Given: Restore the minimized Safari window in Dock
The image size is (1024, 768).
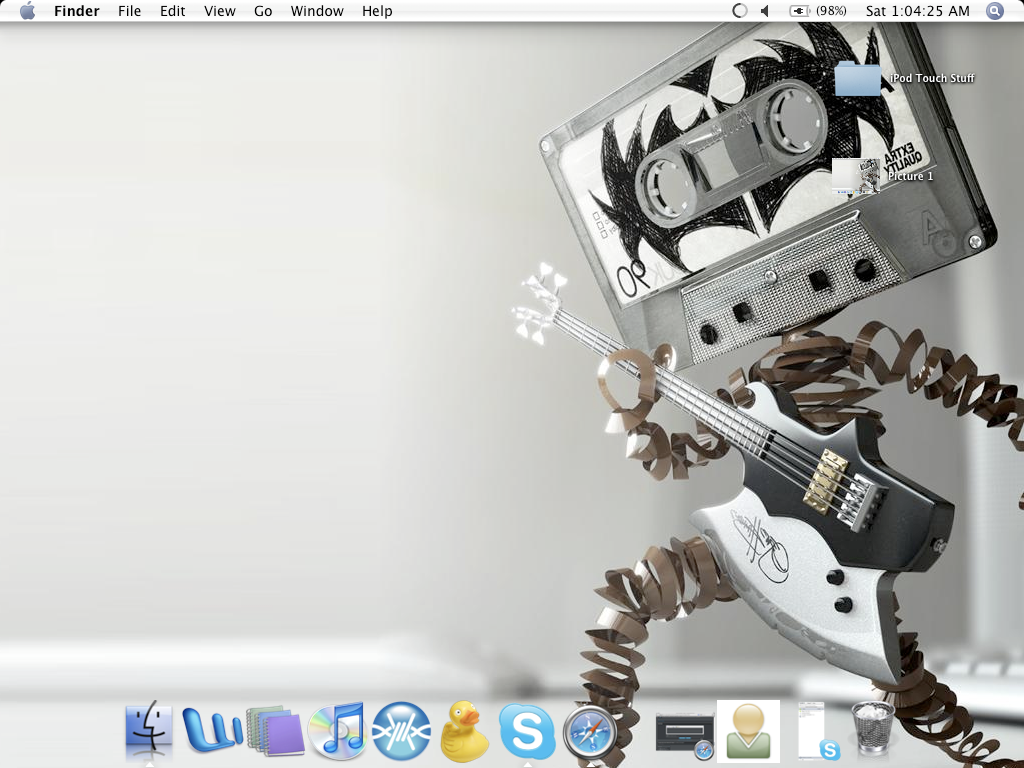Looking at the screenshot, I should tap(684, 737).
